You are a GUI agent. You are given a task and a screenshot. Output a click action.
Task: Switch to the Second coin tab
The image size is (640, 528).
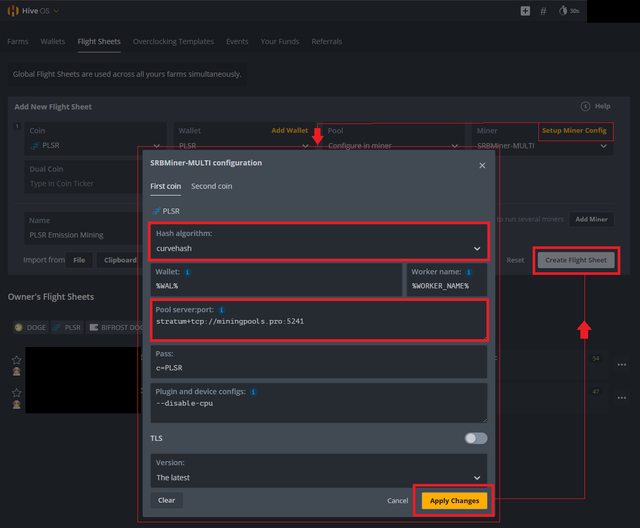211,186
